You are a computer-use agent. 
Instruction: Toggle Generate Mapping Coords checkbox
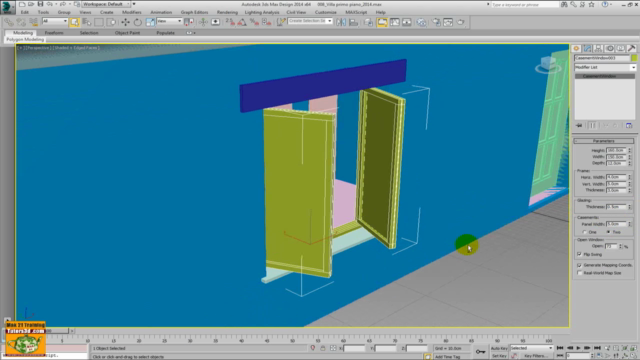[x=580, y=265]
